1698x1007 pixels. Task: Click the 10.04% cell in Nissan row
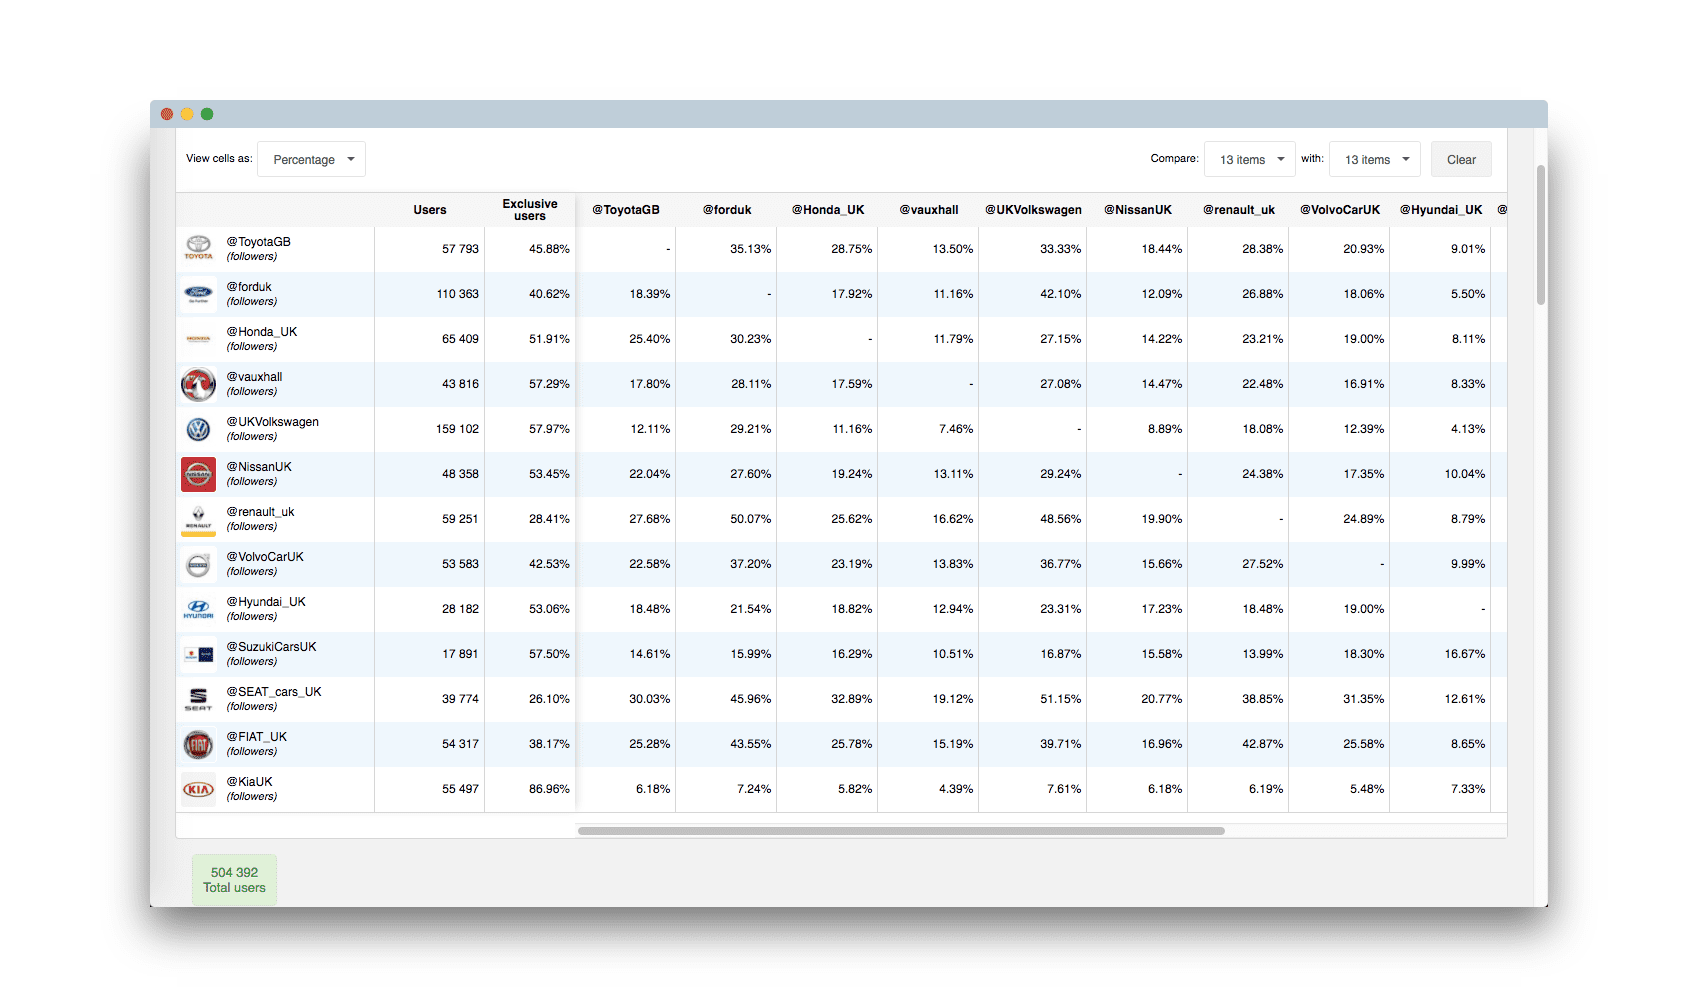(x=1464, y=474)
